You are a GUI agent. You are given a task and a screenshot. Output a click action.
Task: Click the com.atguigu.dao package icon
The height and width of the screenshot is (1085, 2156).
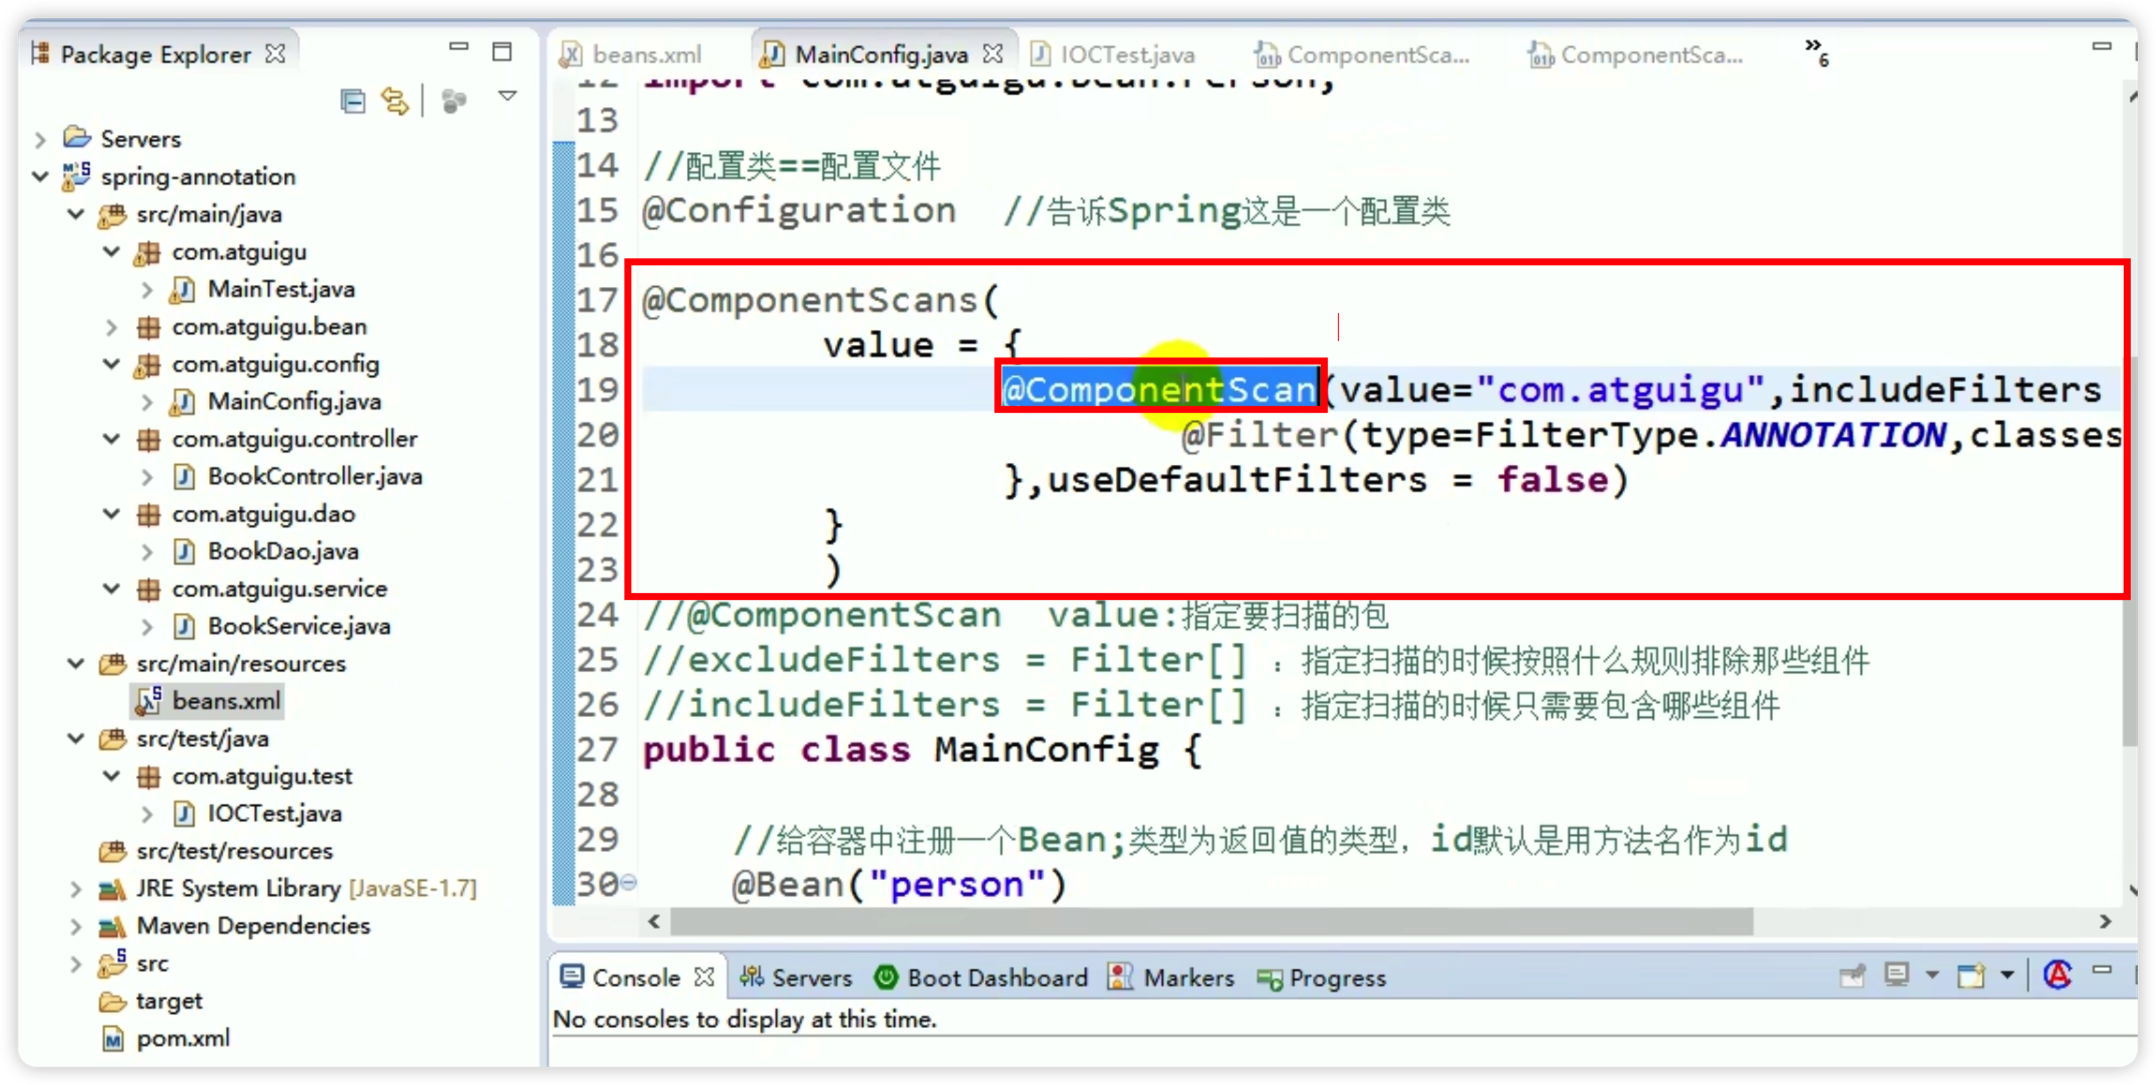[x=148, y=514]
